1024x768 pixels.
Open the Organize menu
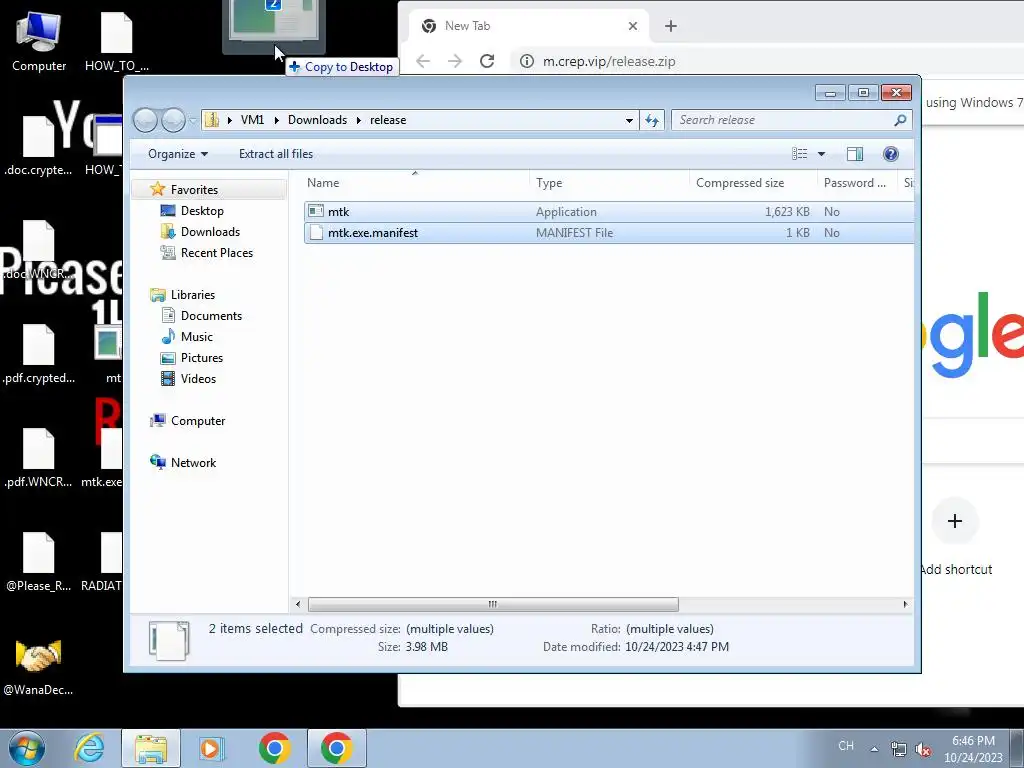(178, 154)
